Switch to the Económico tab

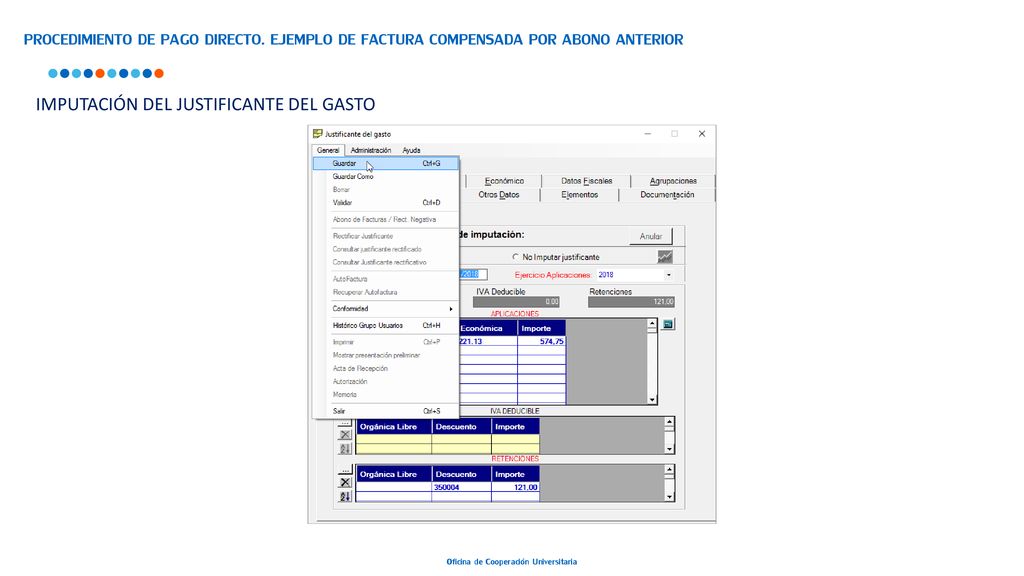[x=504, y=181]
